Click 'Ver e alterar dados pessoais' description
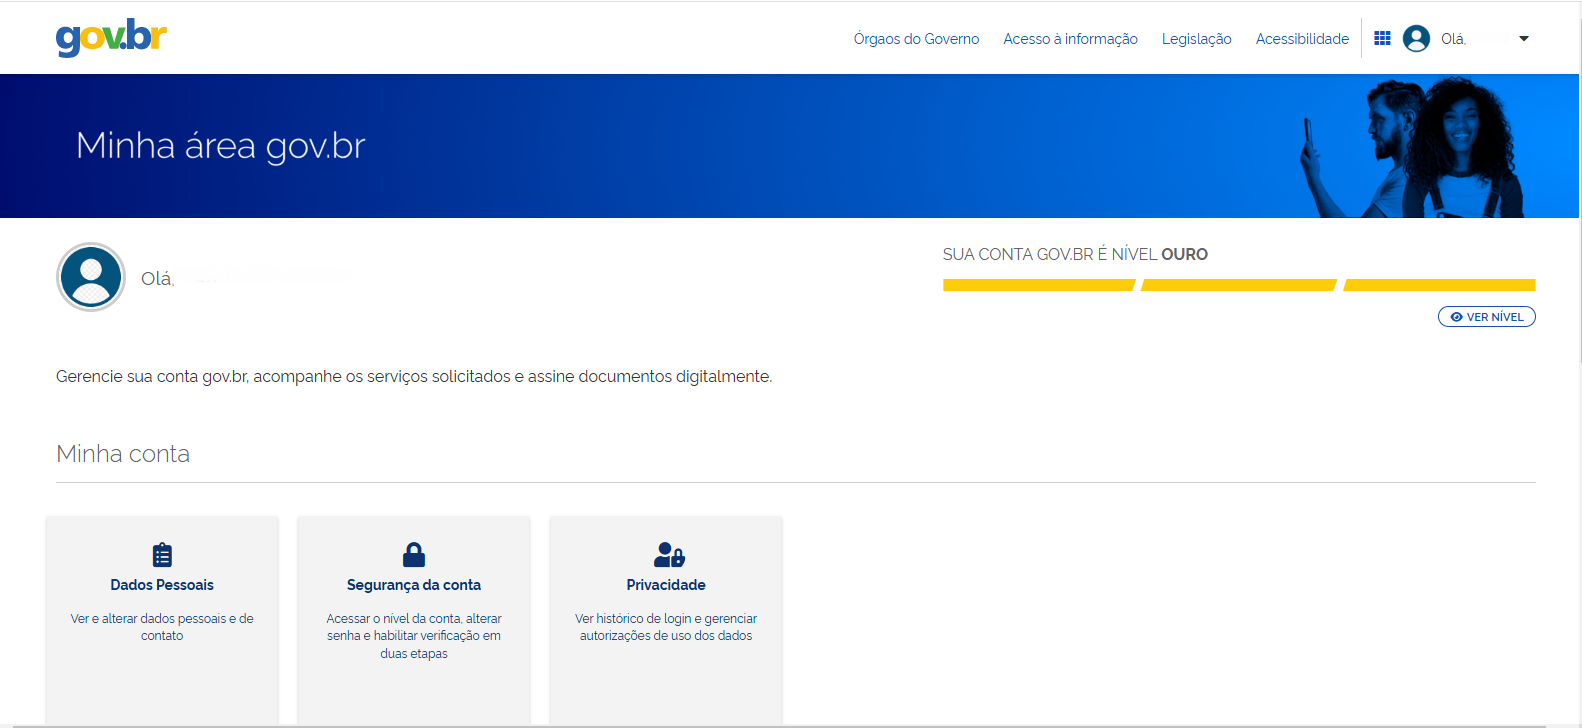Screen dimensions: 1582x728 (162, 627)
